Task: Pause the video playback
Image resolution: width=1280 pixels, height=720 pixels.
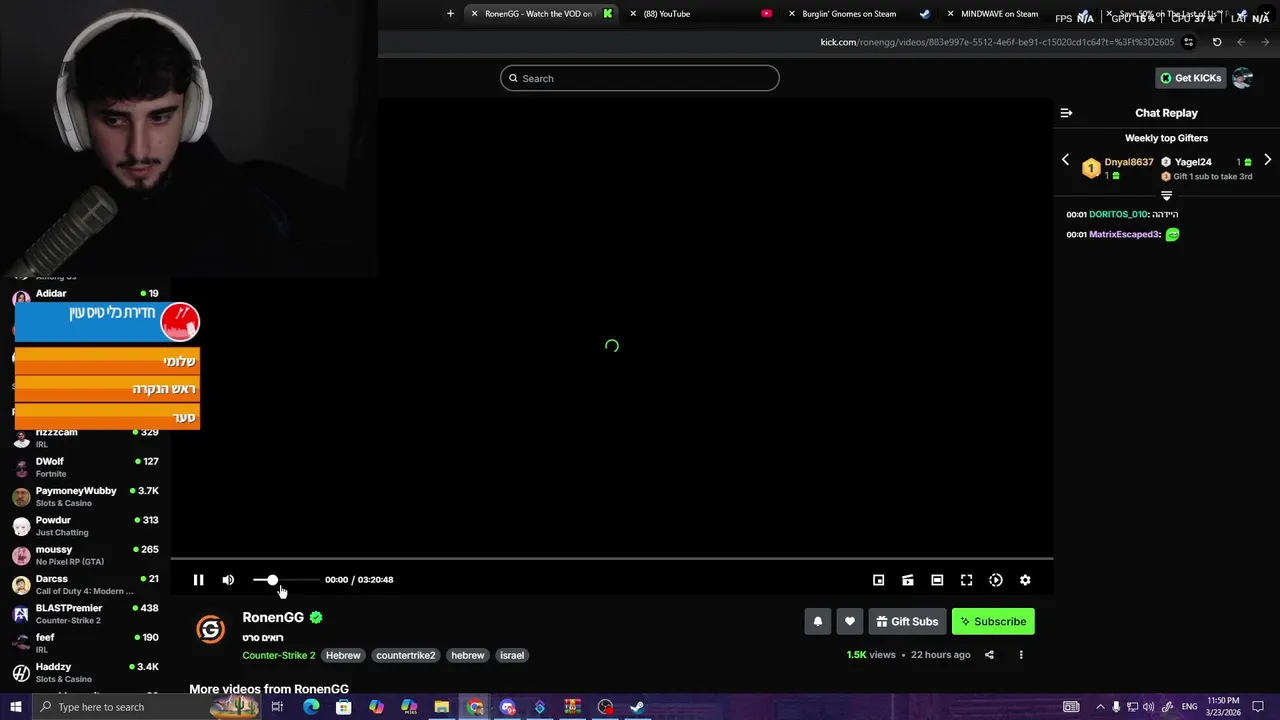Action: pyautogui.click(x=198, y=580)
